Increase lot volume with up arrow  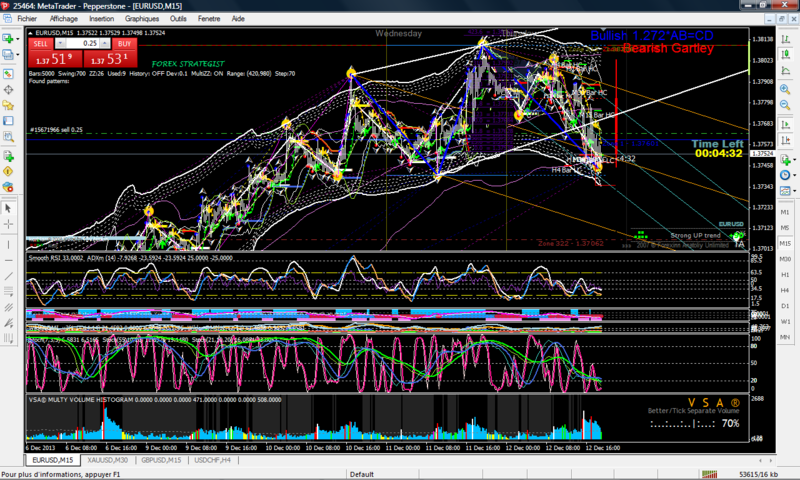coord(105,43)
